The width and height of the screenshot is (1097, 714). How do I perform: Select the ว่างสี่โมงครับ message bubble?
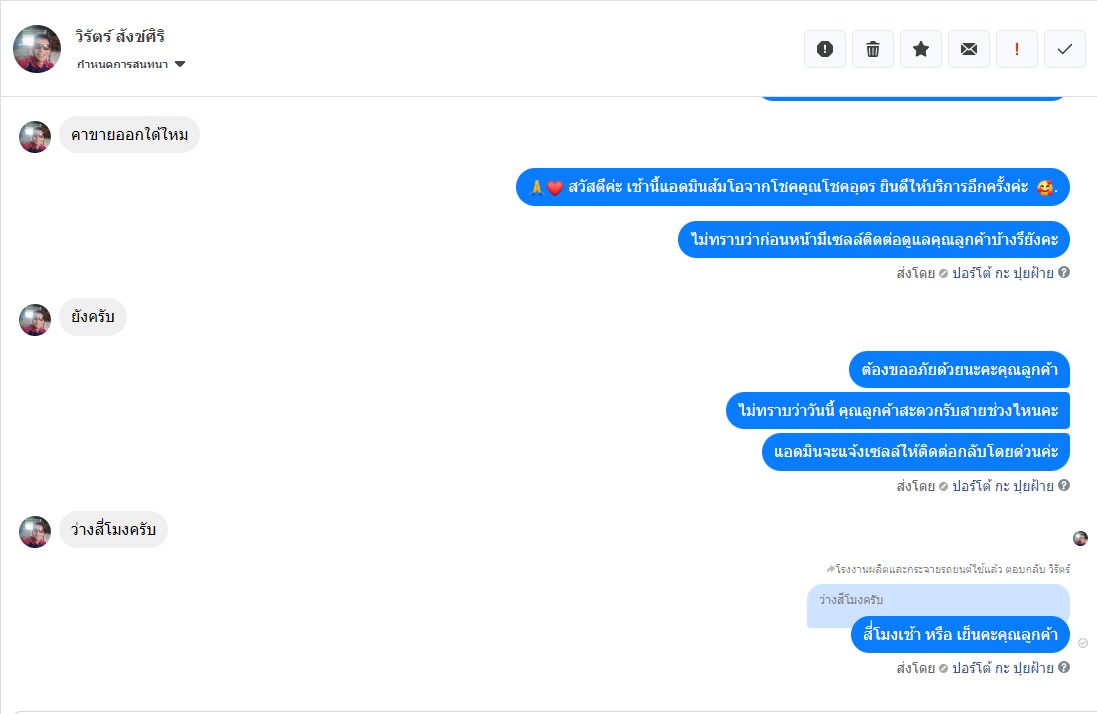(x=113, y=529)
